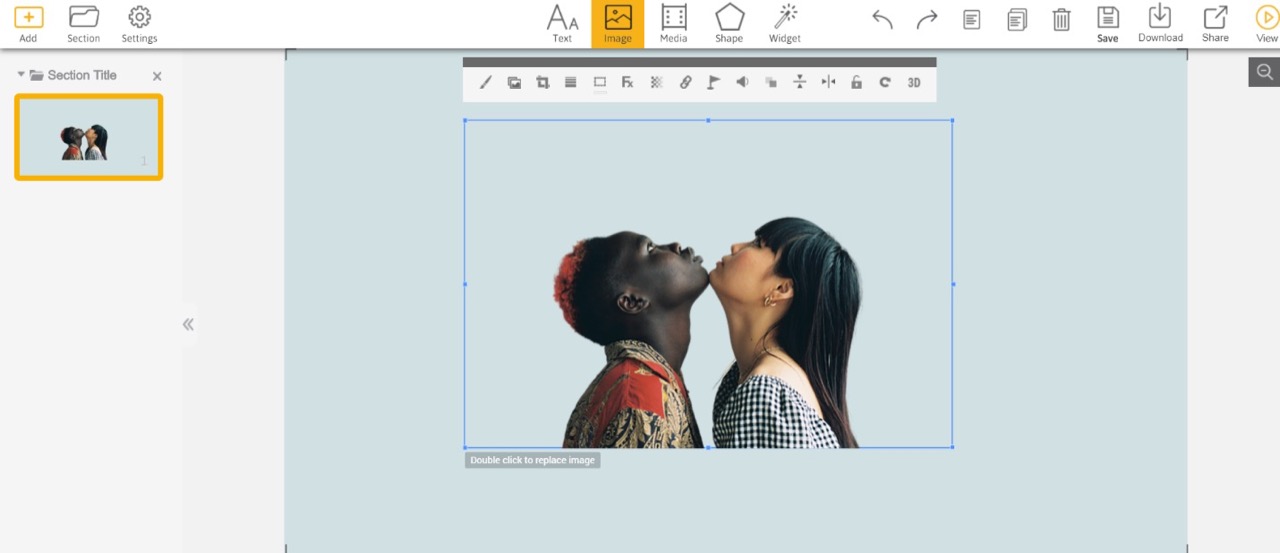Screen dimensions: 1280x553
Task: Flip image using the mirror icon
Action: coord(828,83)
